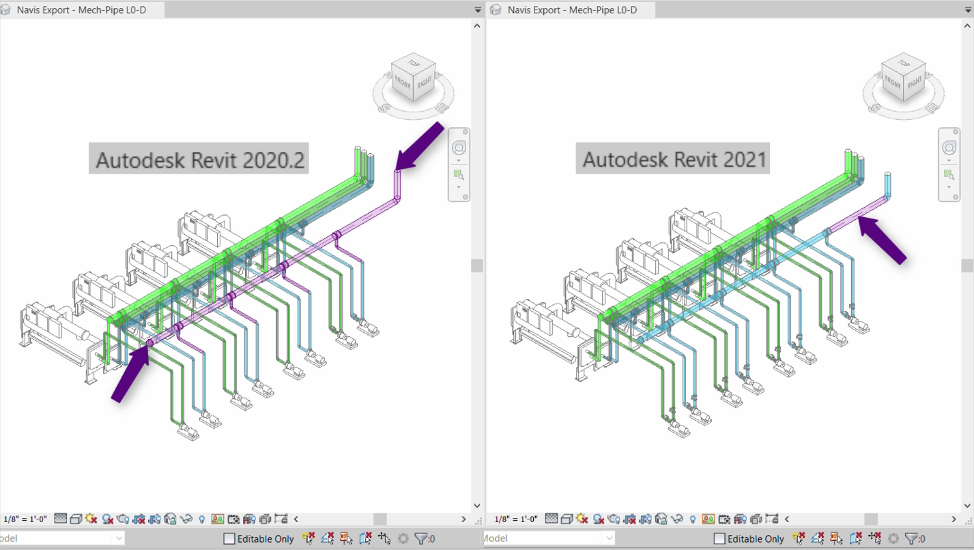Toggle Select Pinned Elements in Revit 2020.2 status bar
Screen dimensions: 974x550
[346, 538]
